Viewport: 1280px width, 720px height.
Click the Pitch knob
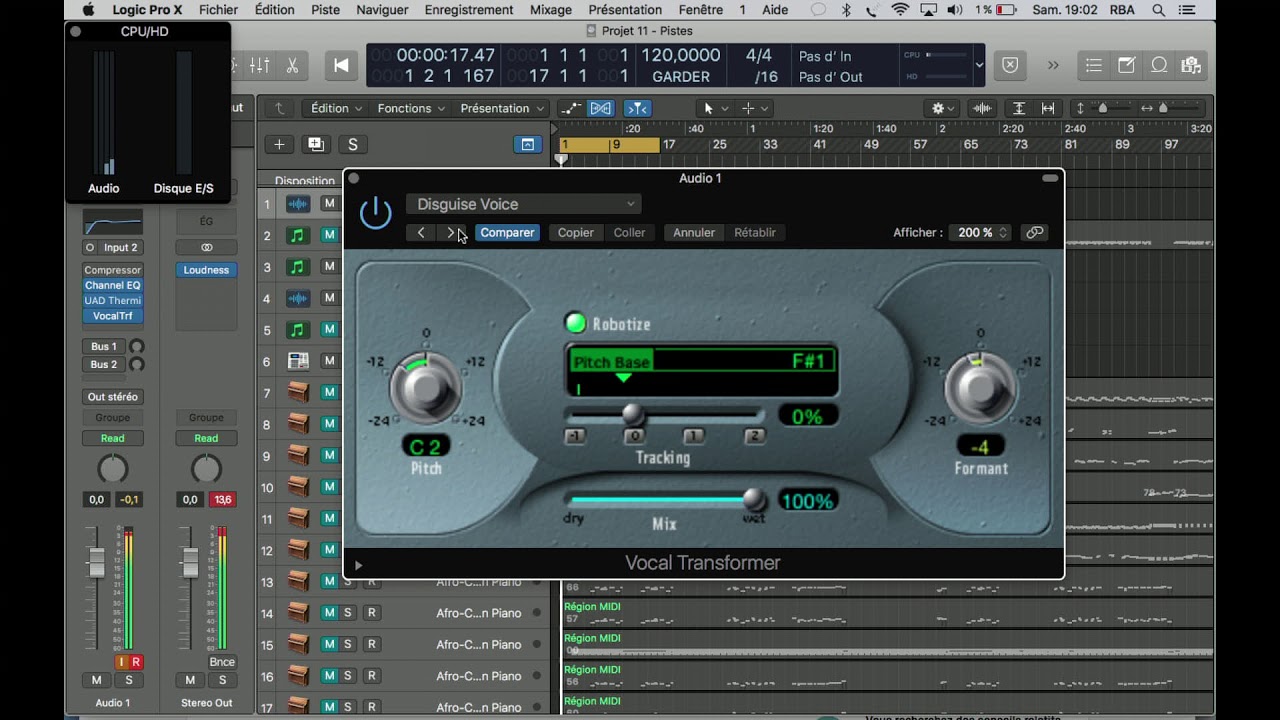click(x=426, y=388)
